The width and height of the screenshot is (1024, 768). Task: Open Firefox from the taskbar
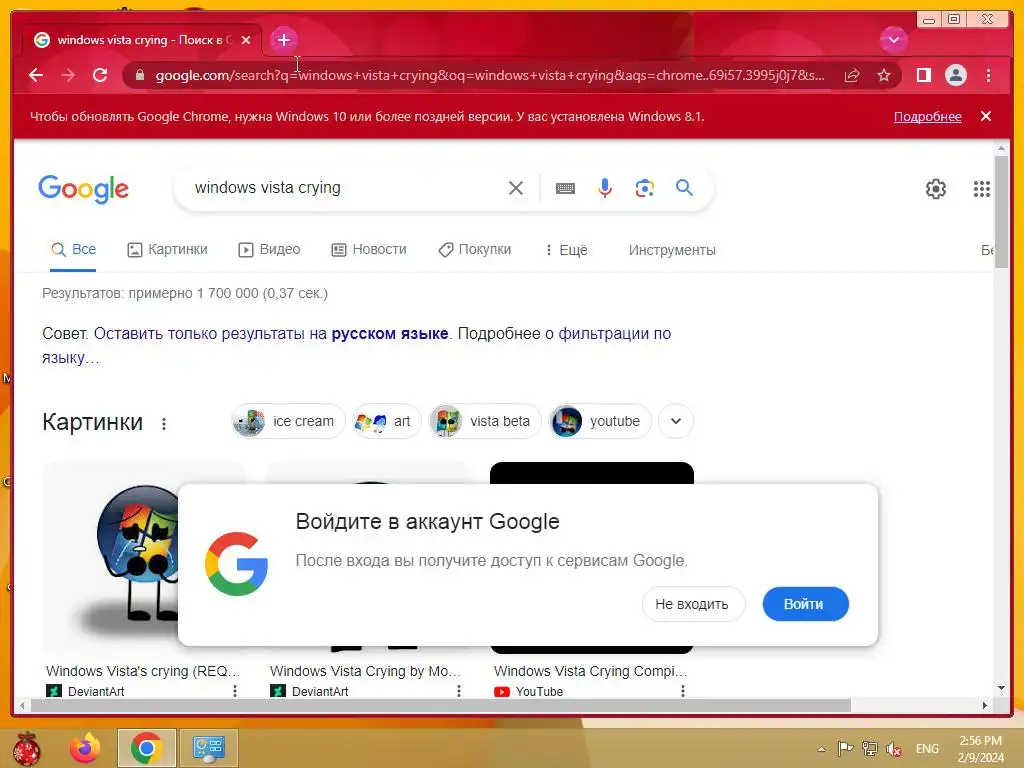click(86, 748)
